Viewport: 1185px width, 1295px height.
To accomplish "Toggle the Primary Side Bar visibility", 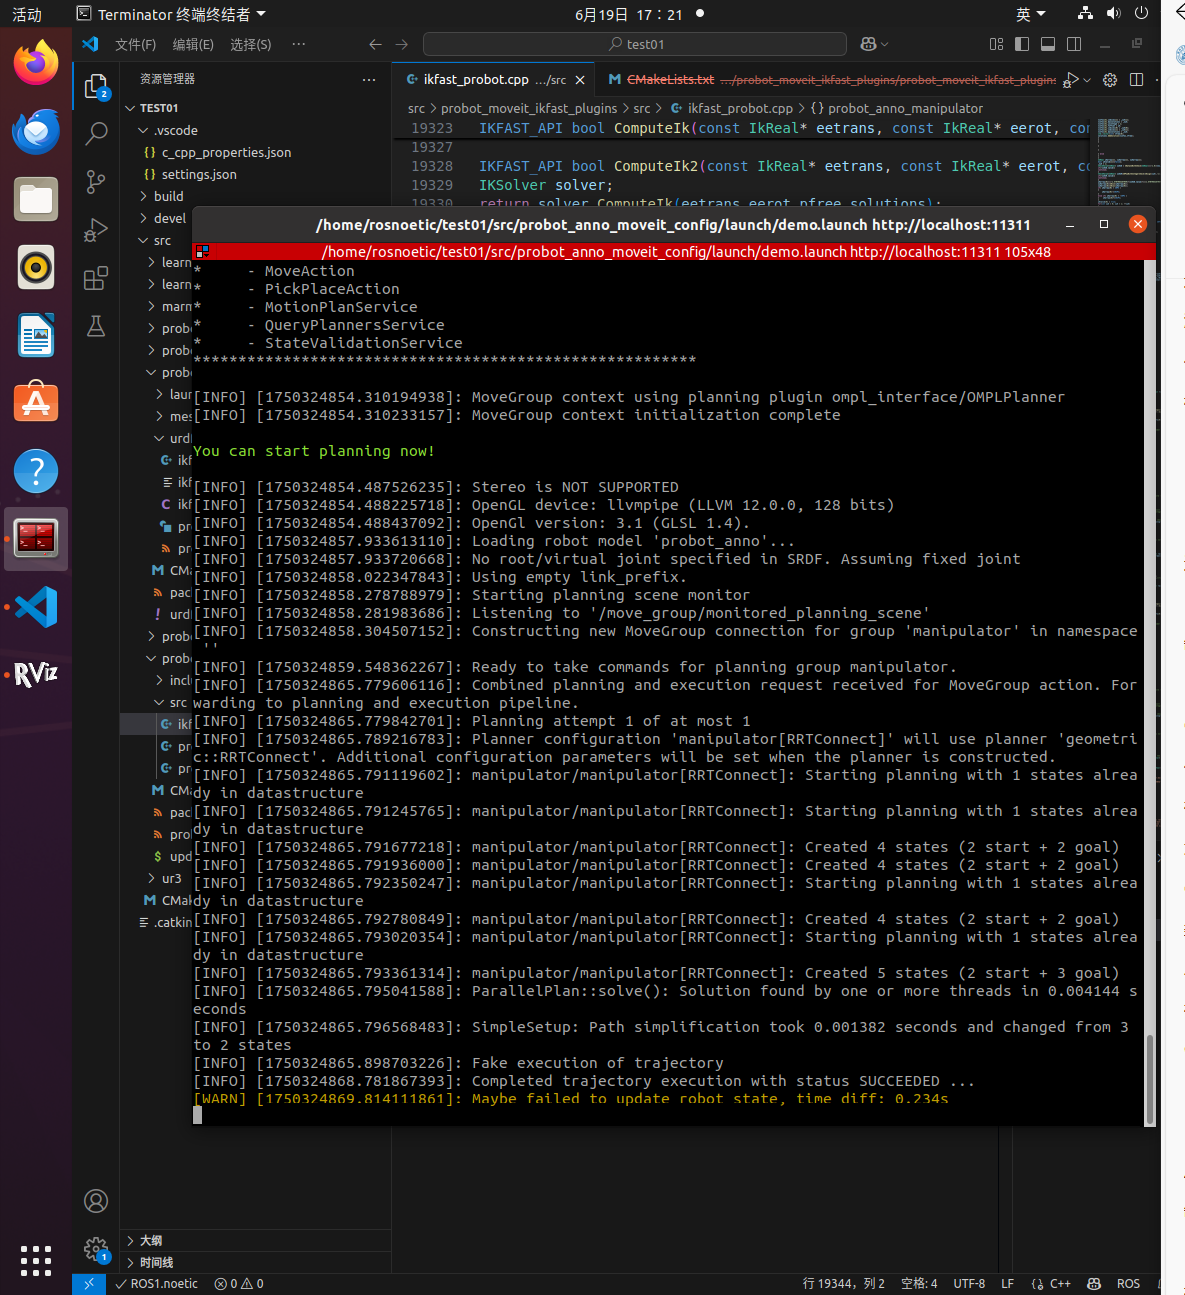I will pyautogui.click(x=1022, y=44).
